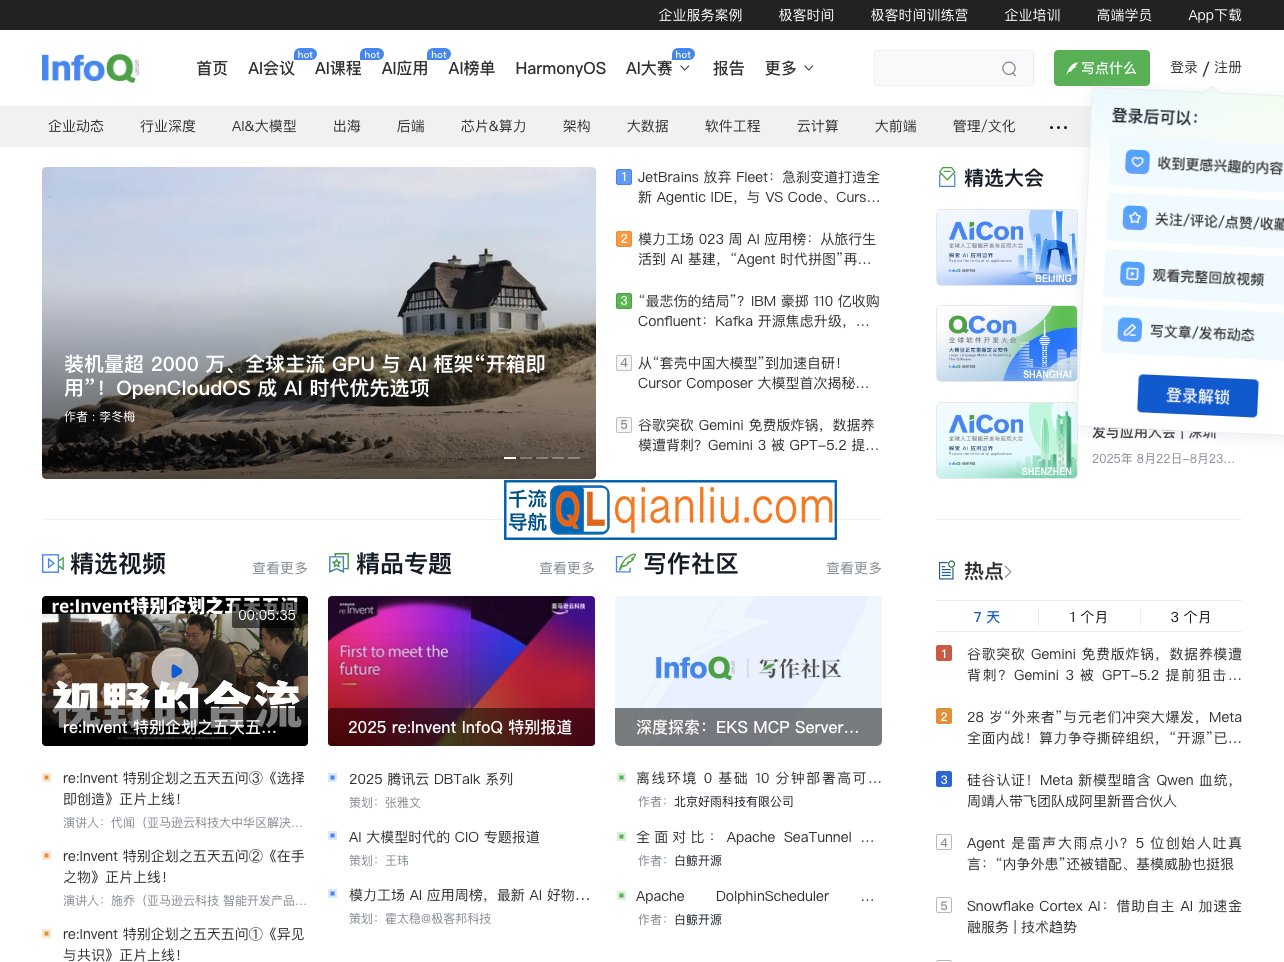Click in the search input field
The image size is (1284, 962).
[x=934, y=69]
